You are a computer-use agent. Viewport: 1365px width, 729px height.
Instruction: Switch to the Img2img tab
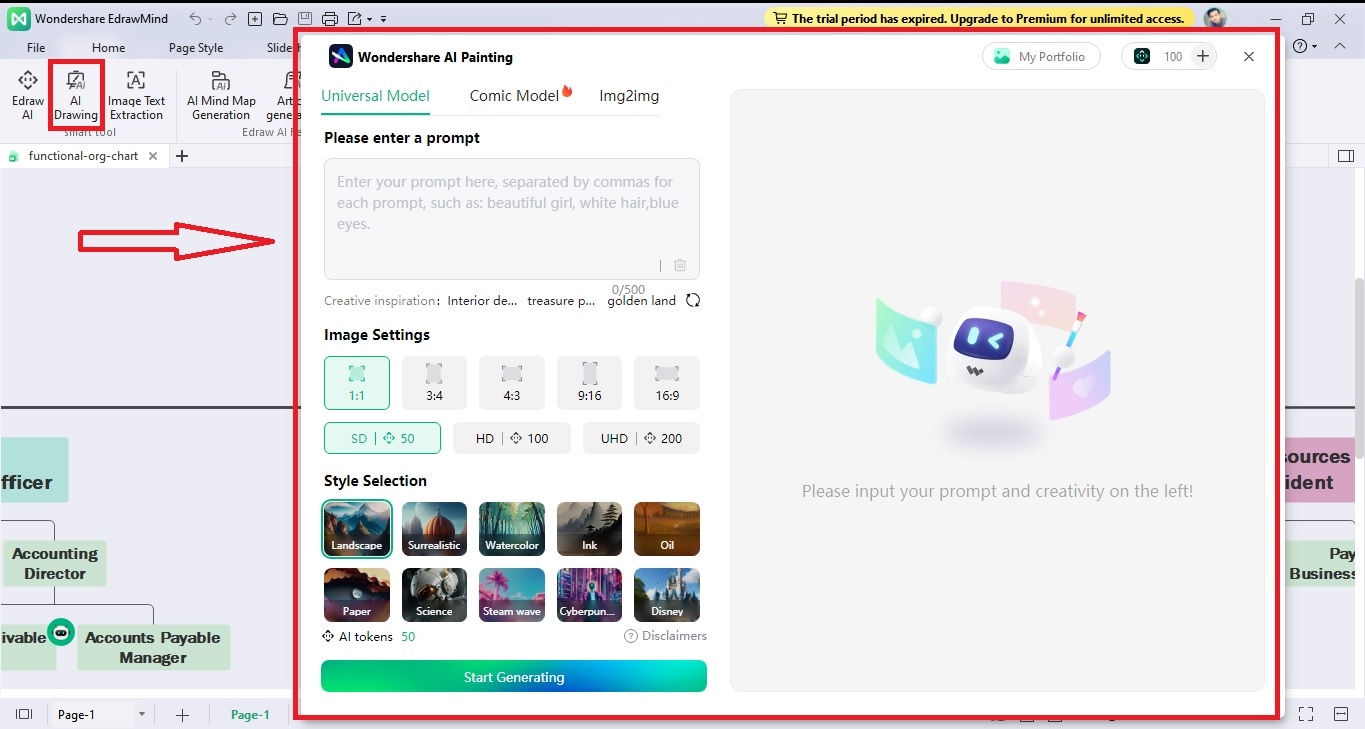pos(629,96)
